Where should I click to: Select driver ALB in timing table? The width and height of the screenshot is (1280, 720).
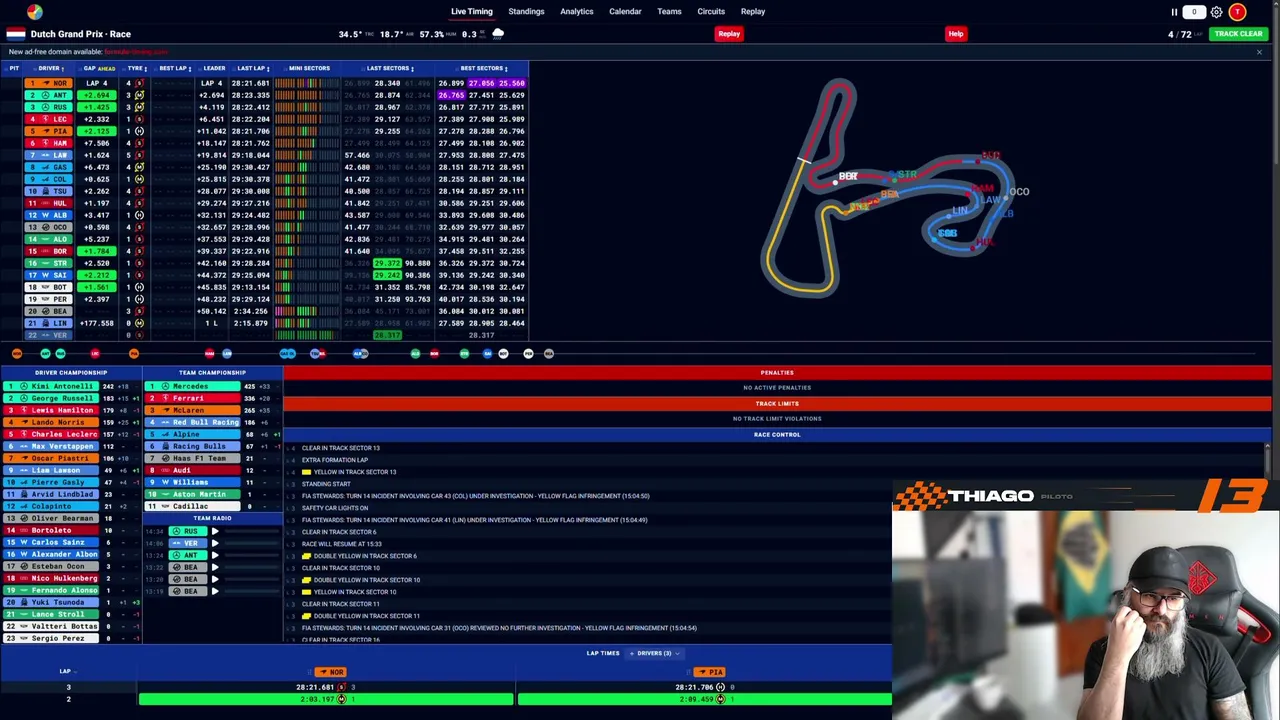(49, 215)
